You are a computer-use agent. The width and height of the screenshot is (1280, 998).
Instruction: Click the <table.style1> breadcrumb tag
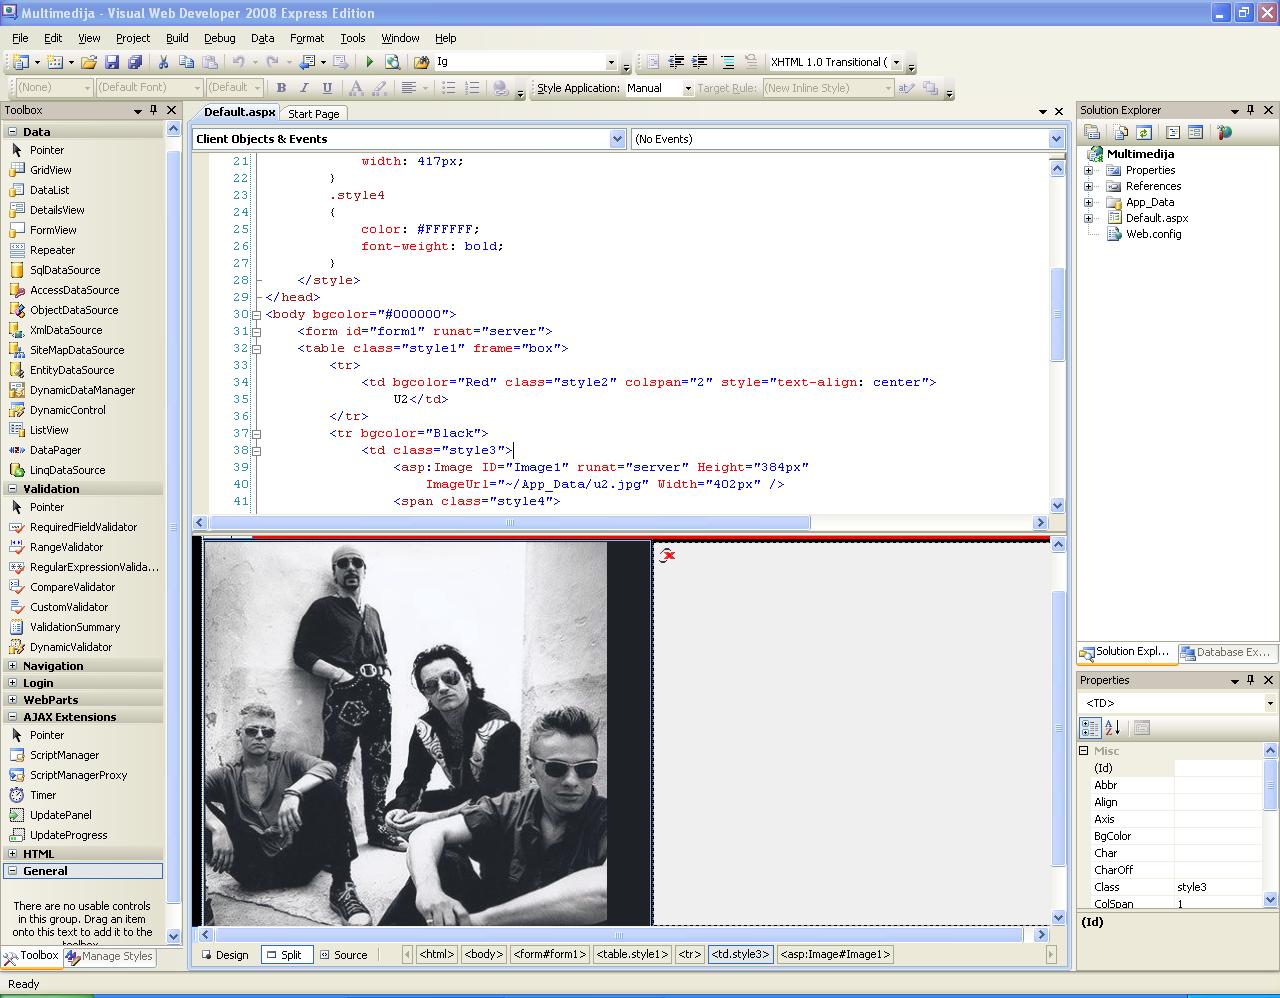(x=632, y=954)
